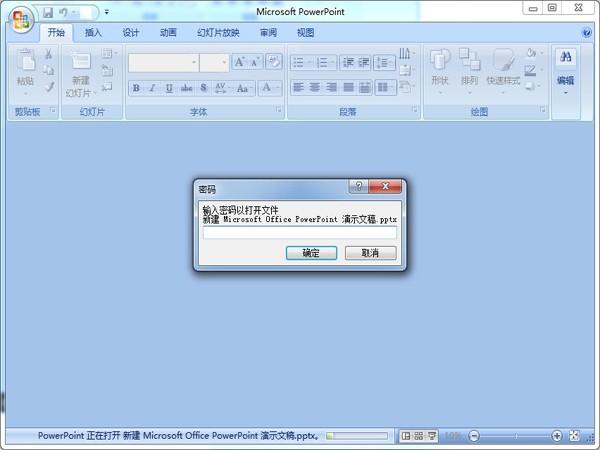Expand the 段落 dialog launcher

(x=415, y=110)
